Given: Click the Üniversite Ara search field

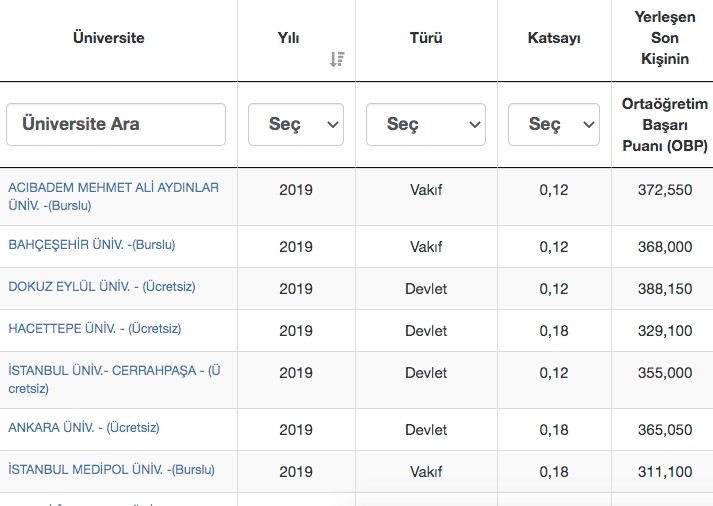Looking at the screenshot, I should click(x=116, y=125).
